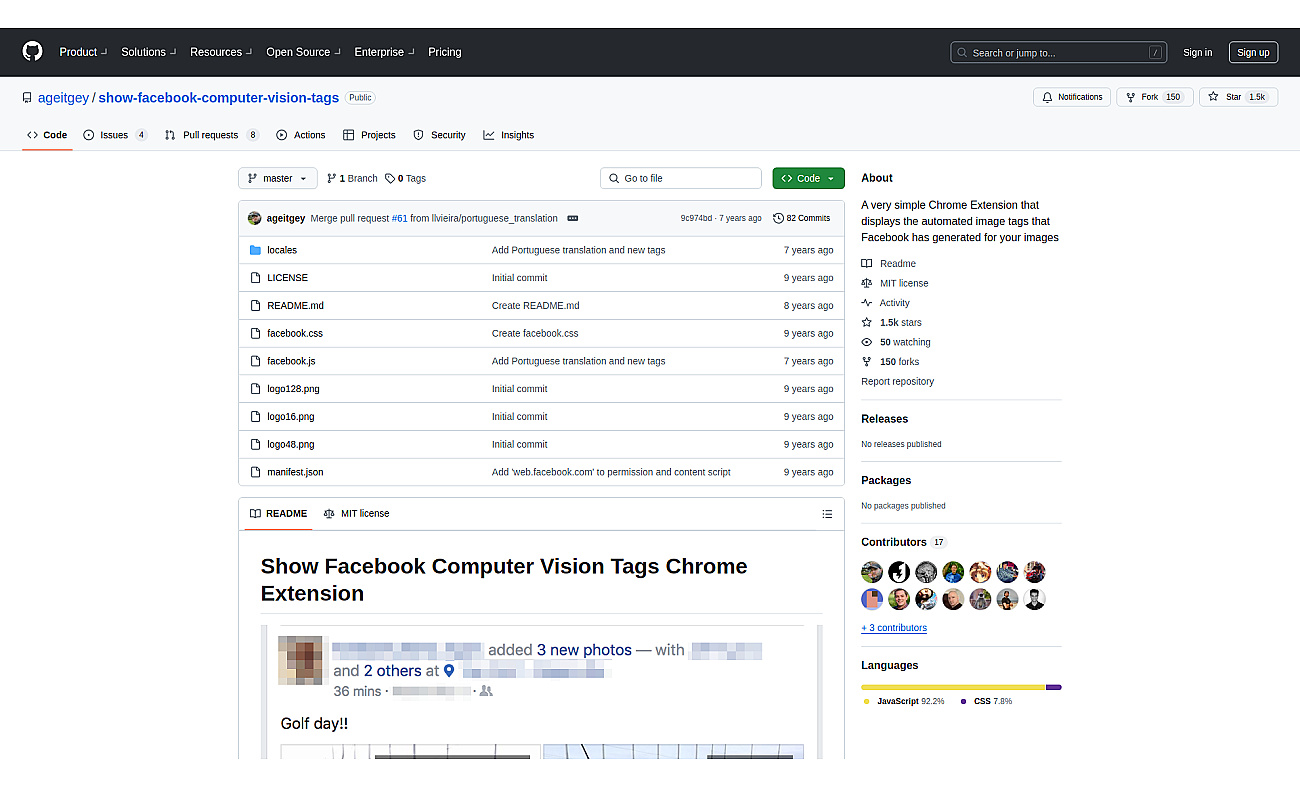1300x788 pixels.
Task: Go to the Pricing page
Action: 445,52
